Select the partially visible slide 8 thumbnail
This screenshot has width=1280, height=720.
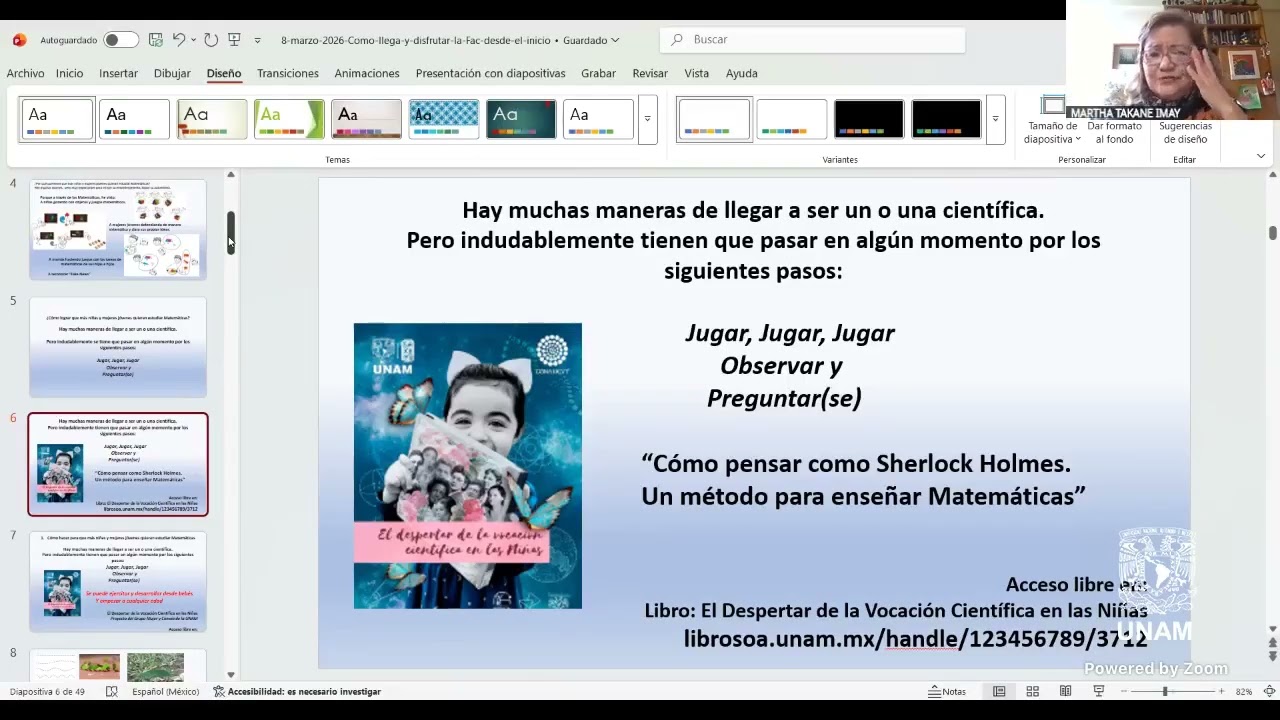(x=118, y=664)
